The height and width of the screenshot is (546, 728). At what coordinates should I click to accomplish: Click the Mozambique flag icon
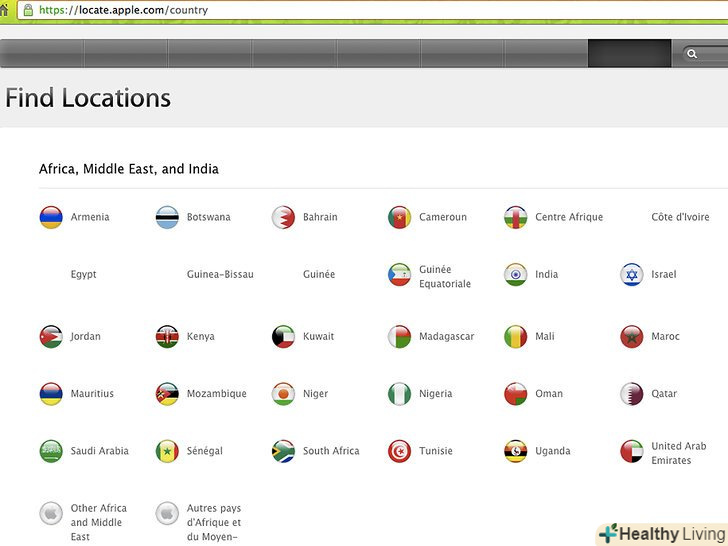point(167,394)
